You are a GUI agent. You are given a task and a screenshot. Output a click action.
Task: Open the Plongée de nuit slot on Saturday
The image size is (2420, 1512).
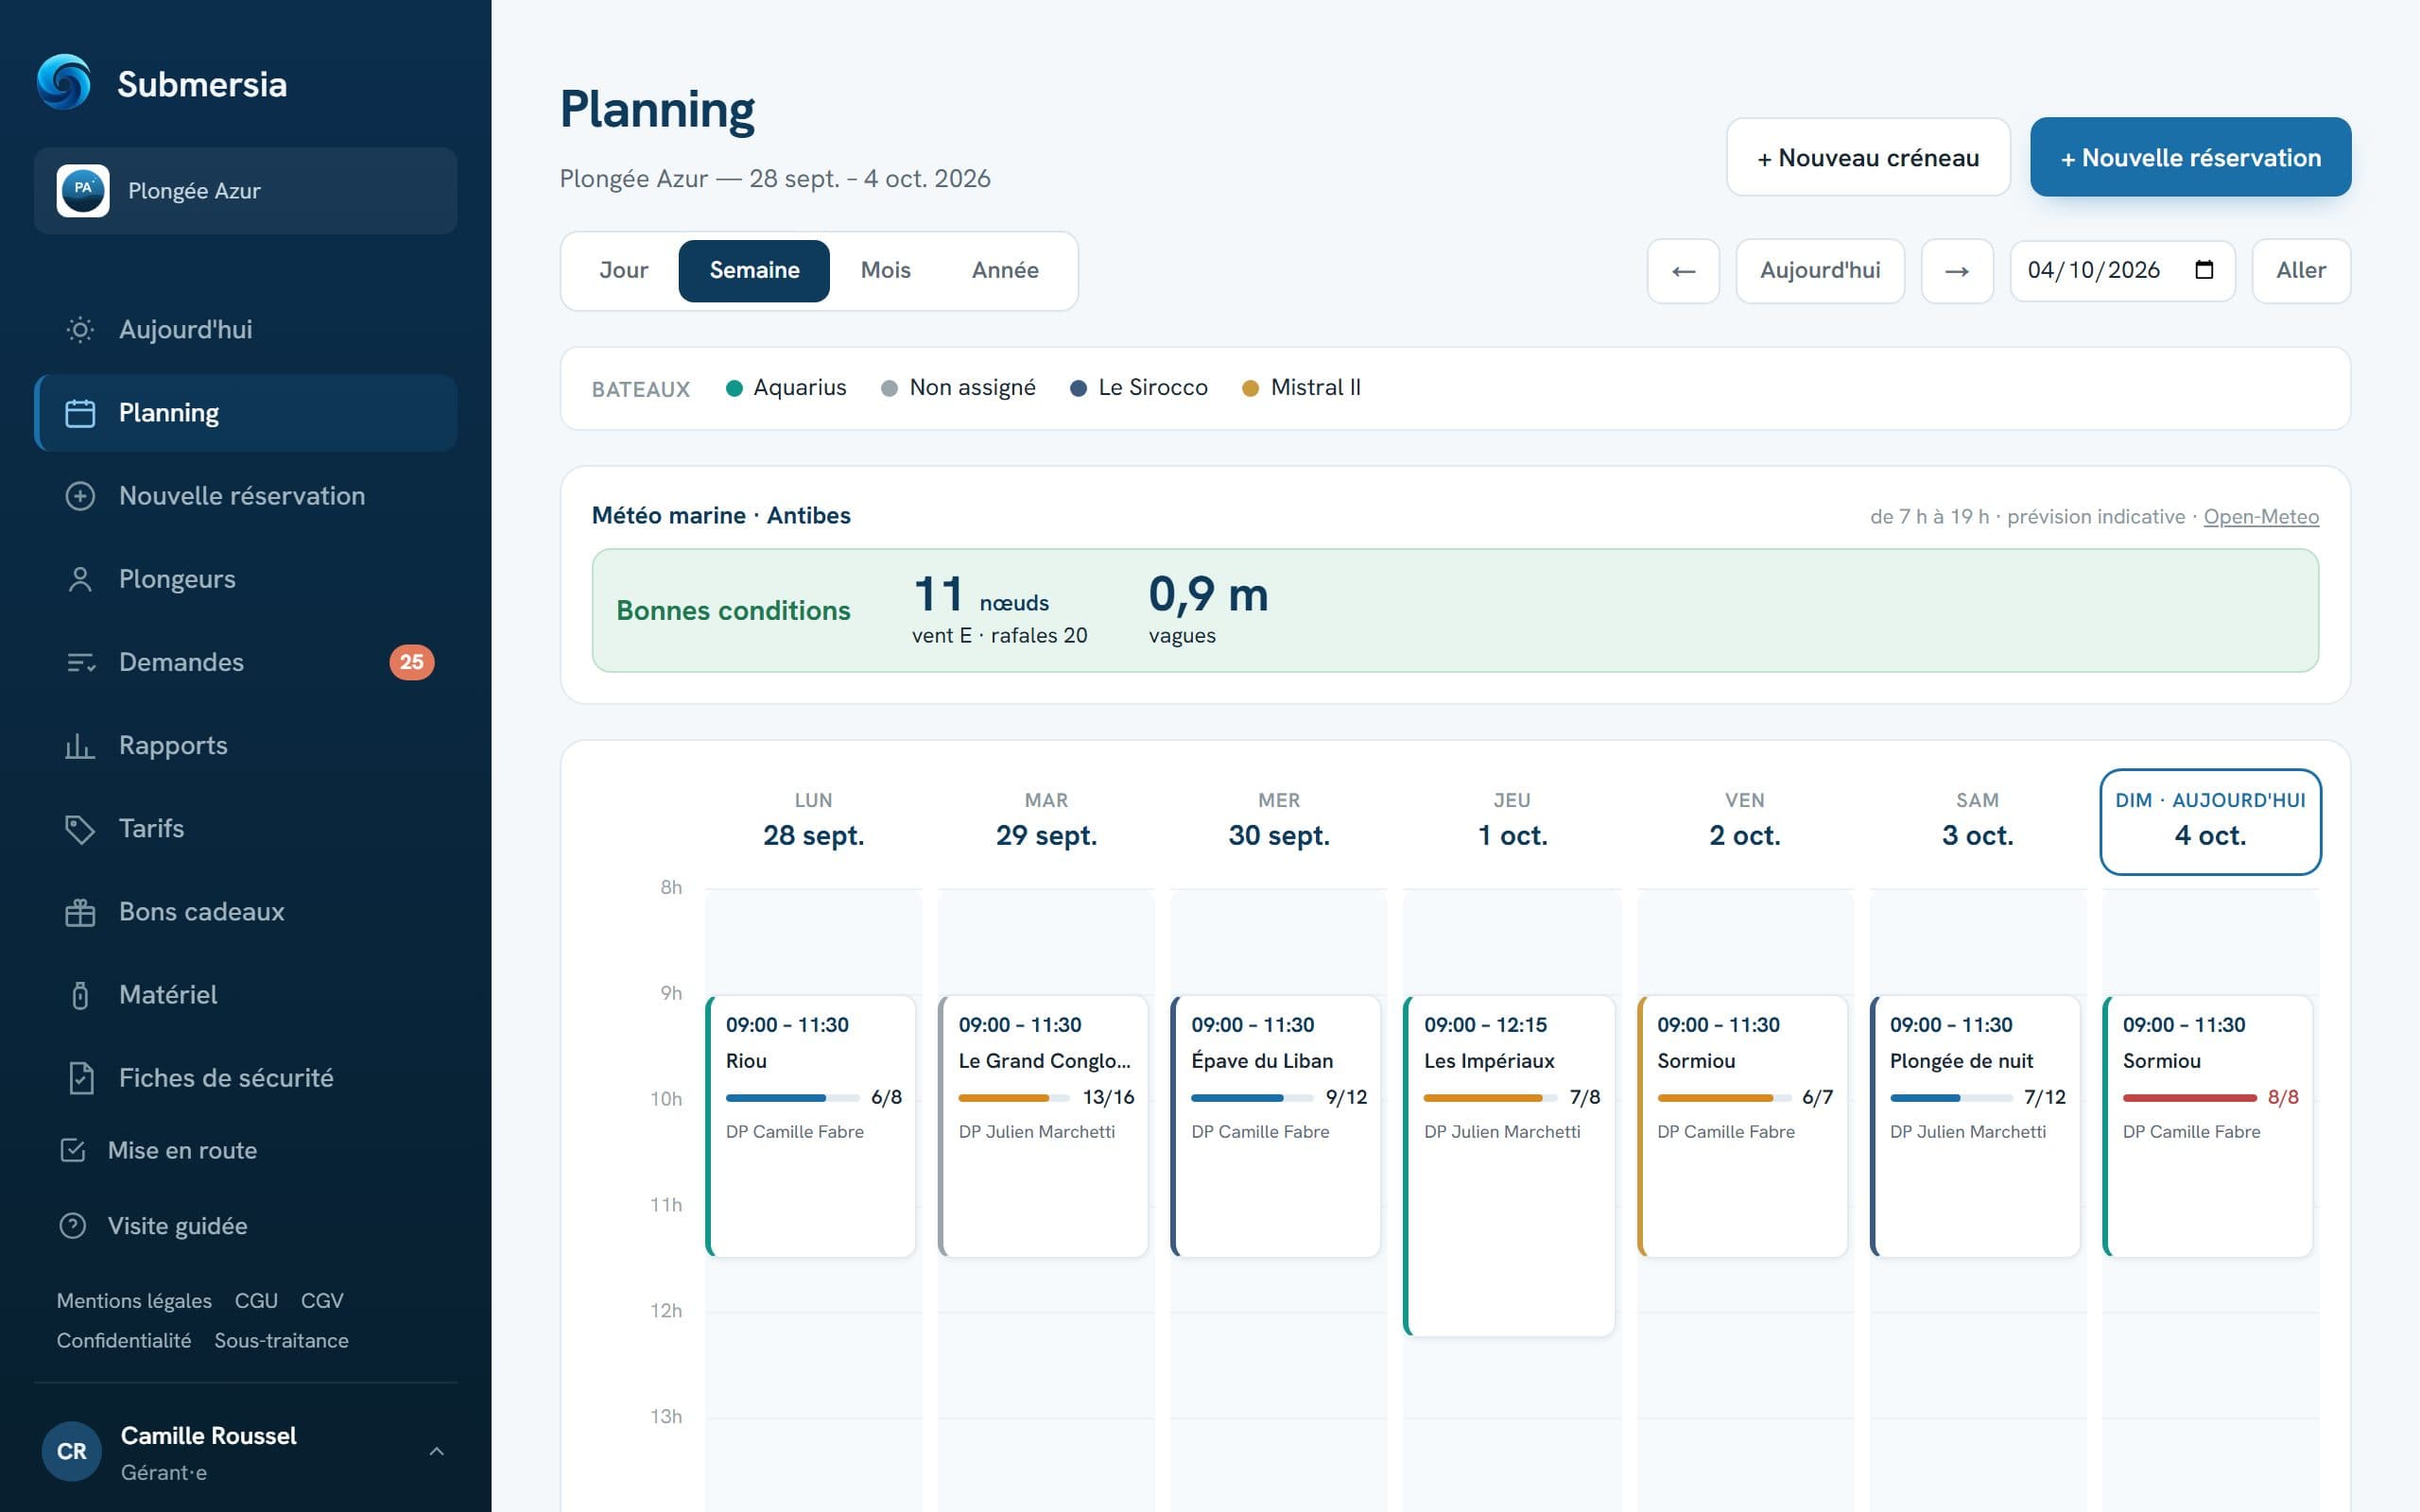1975,1126
